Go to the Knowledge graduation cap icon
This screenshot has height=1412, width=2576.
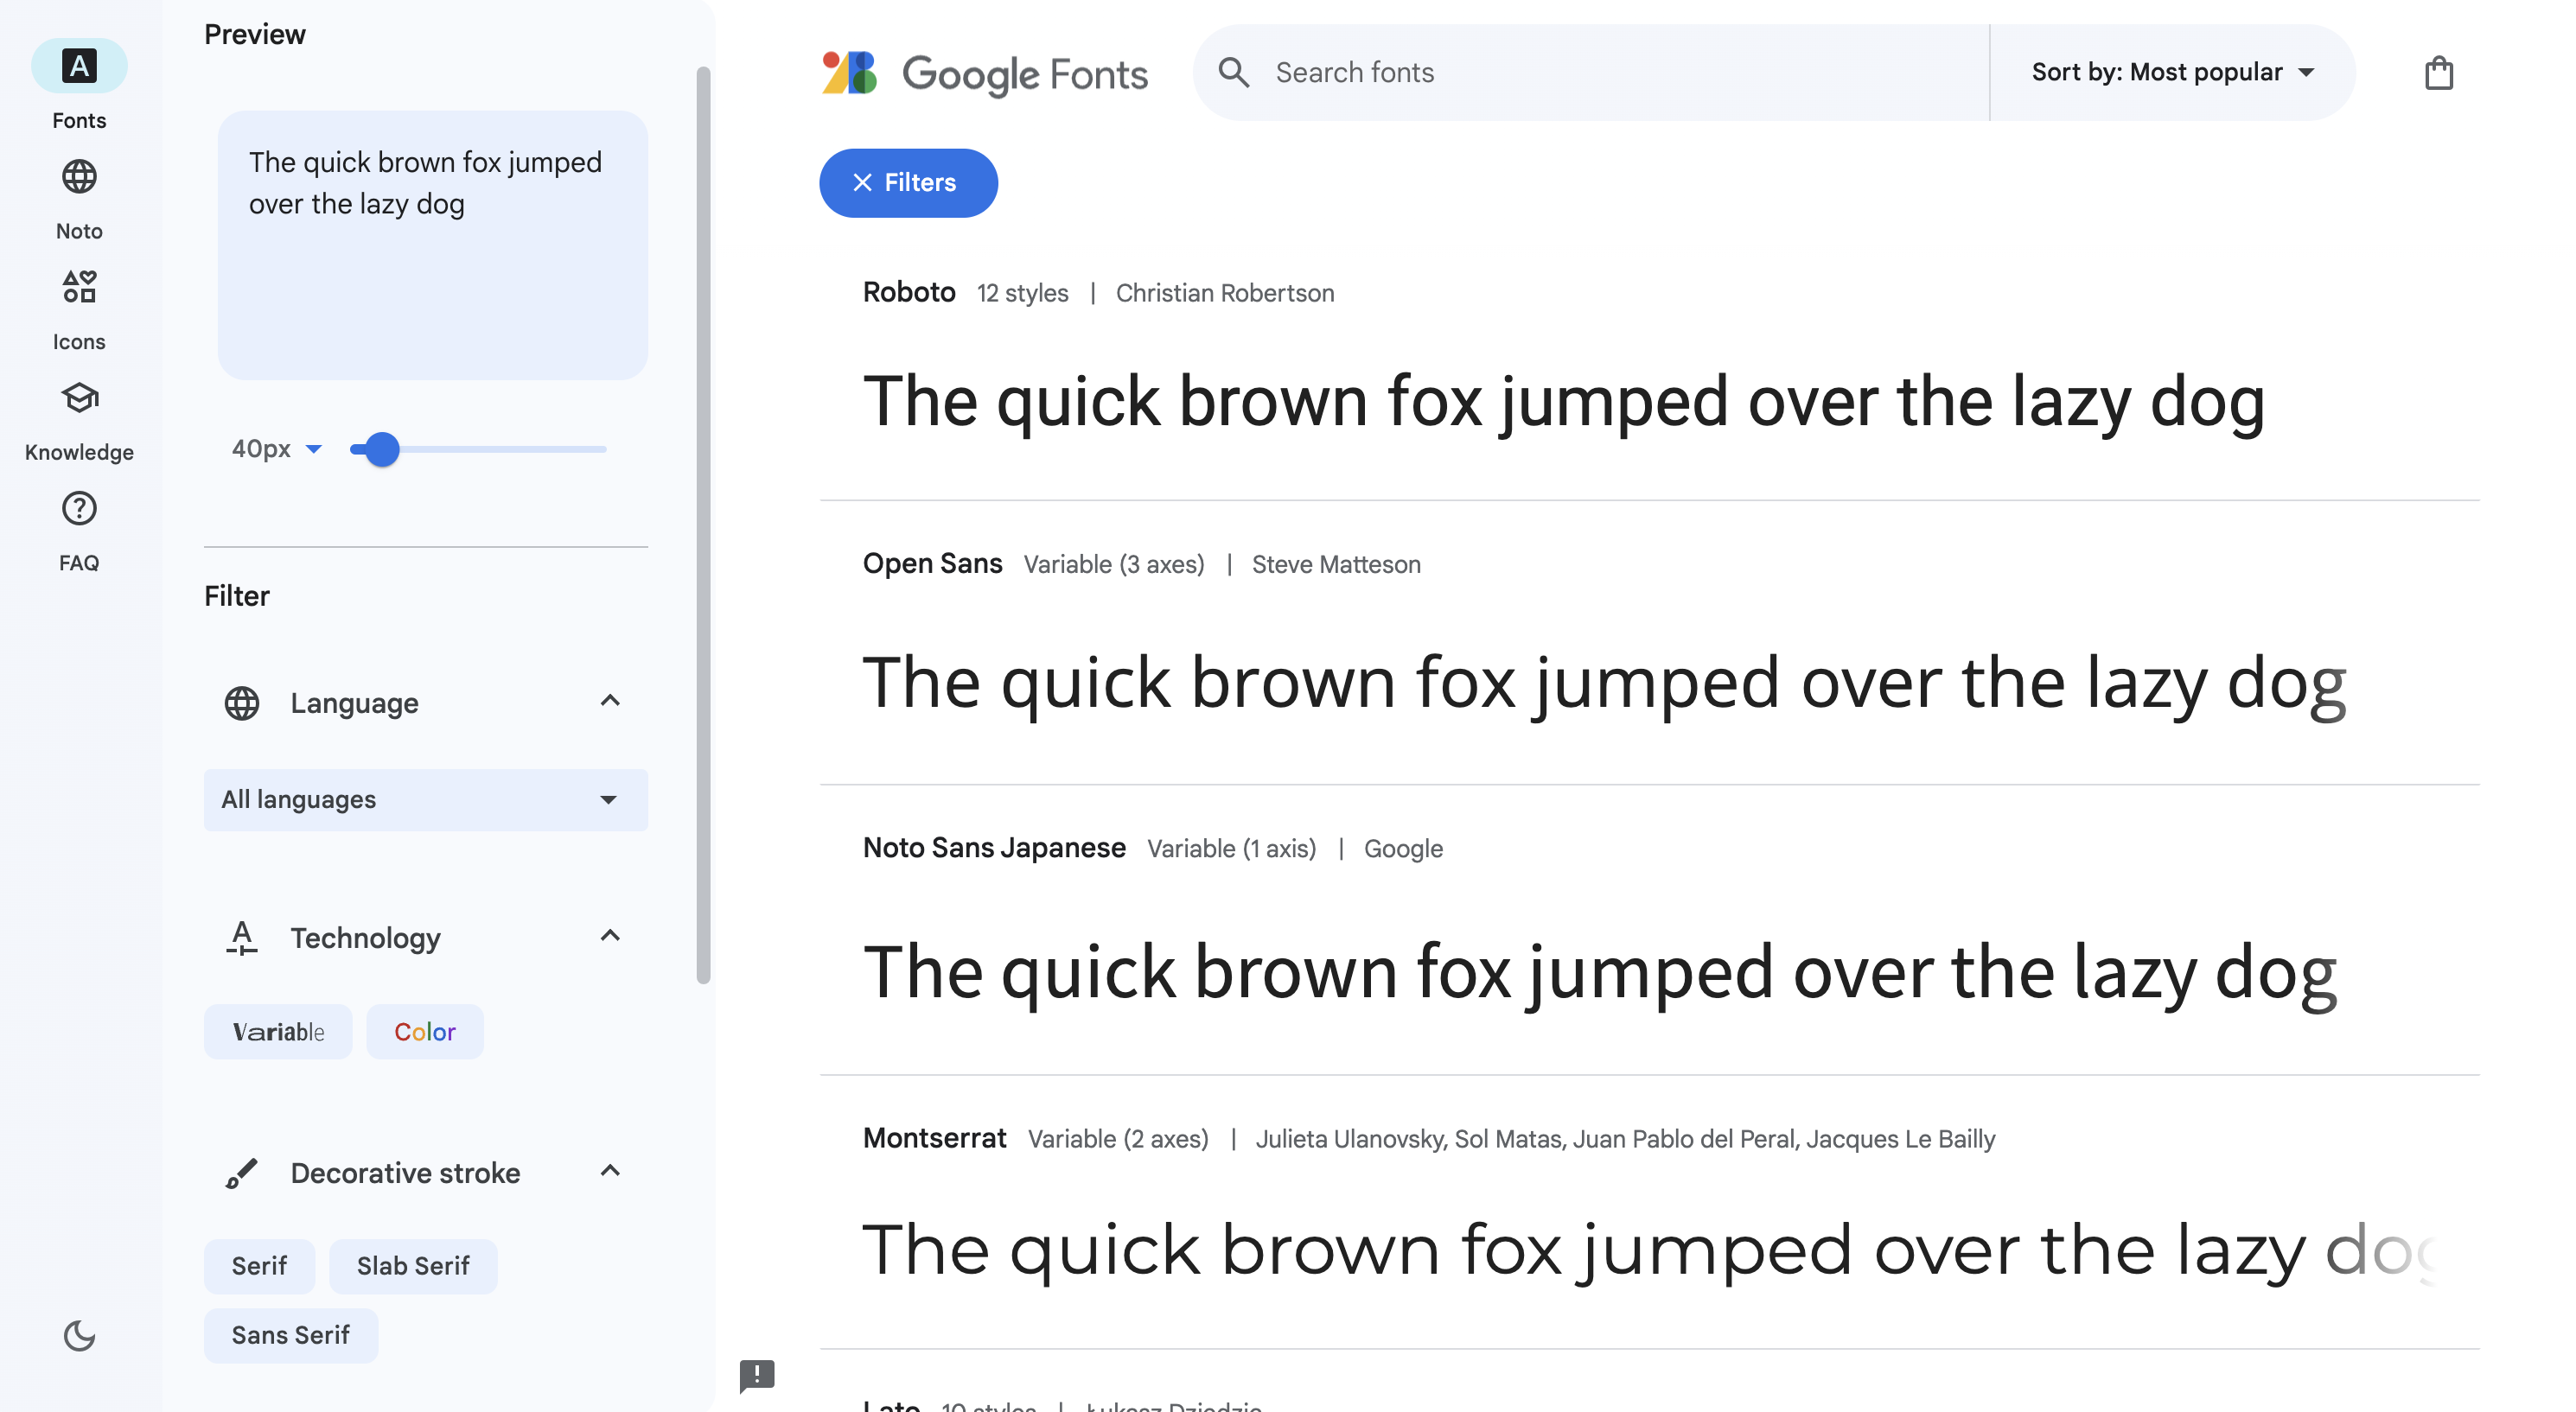click(x=79, y=399)
